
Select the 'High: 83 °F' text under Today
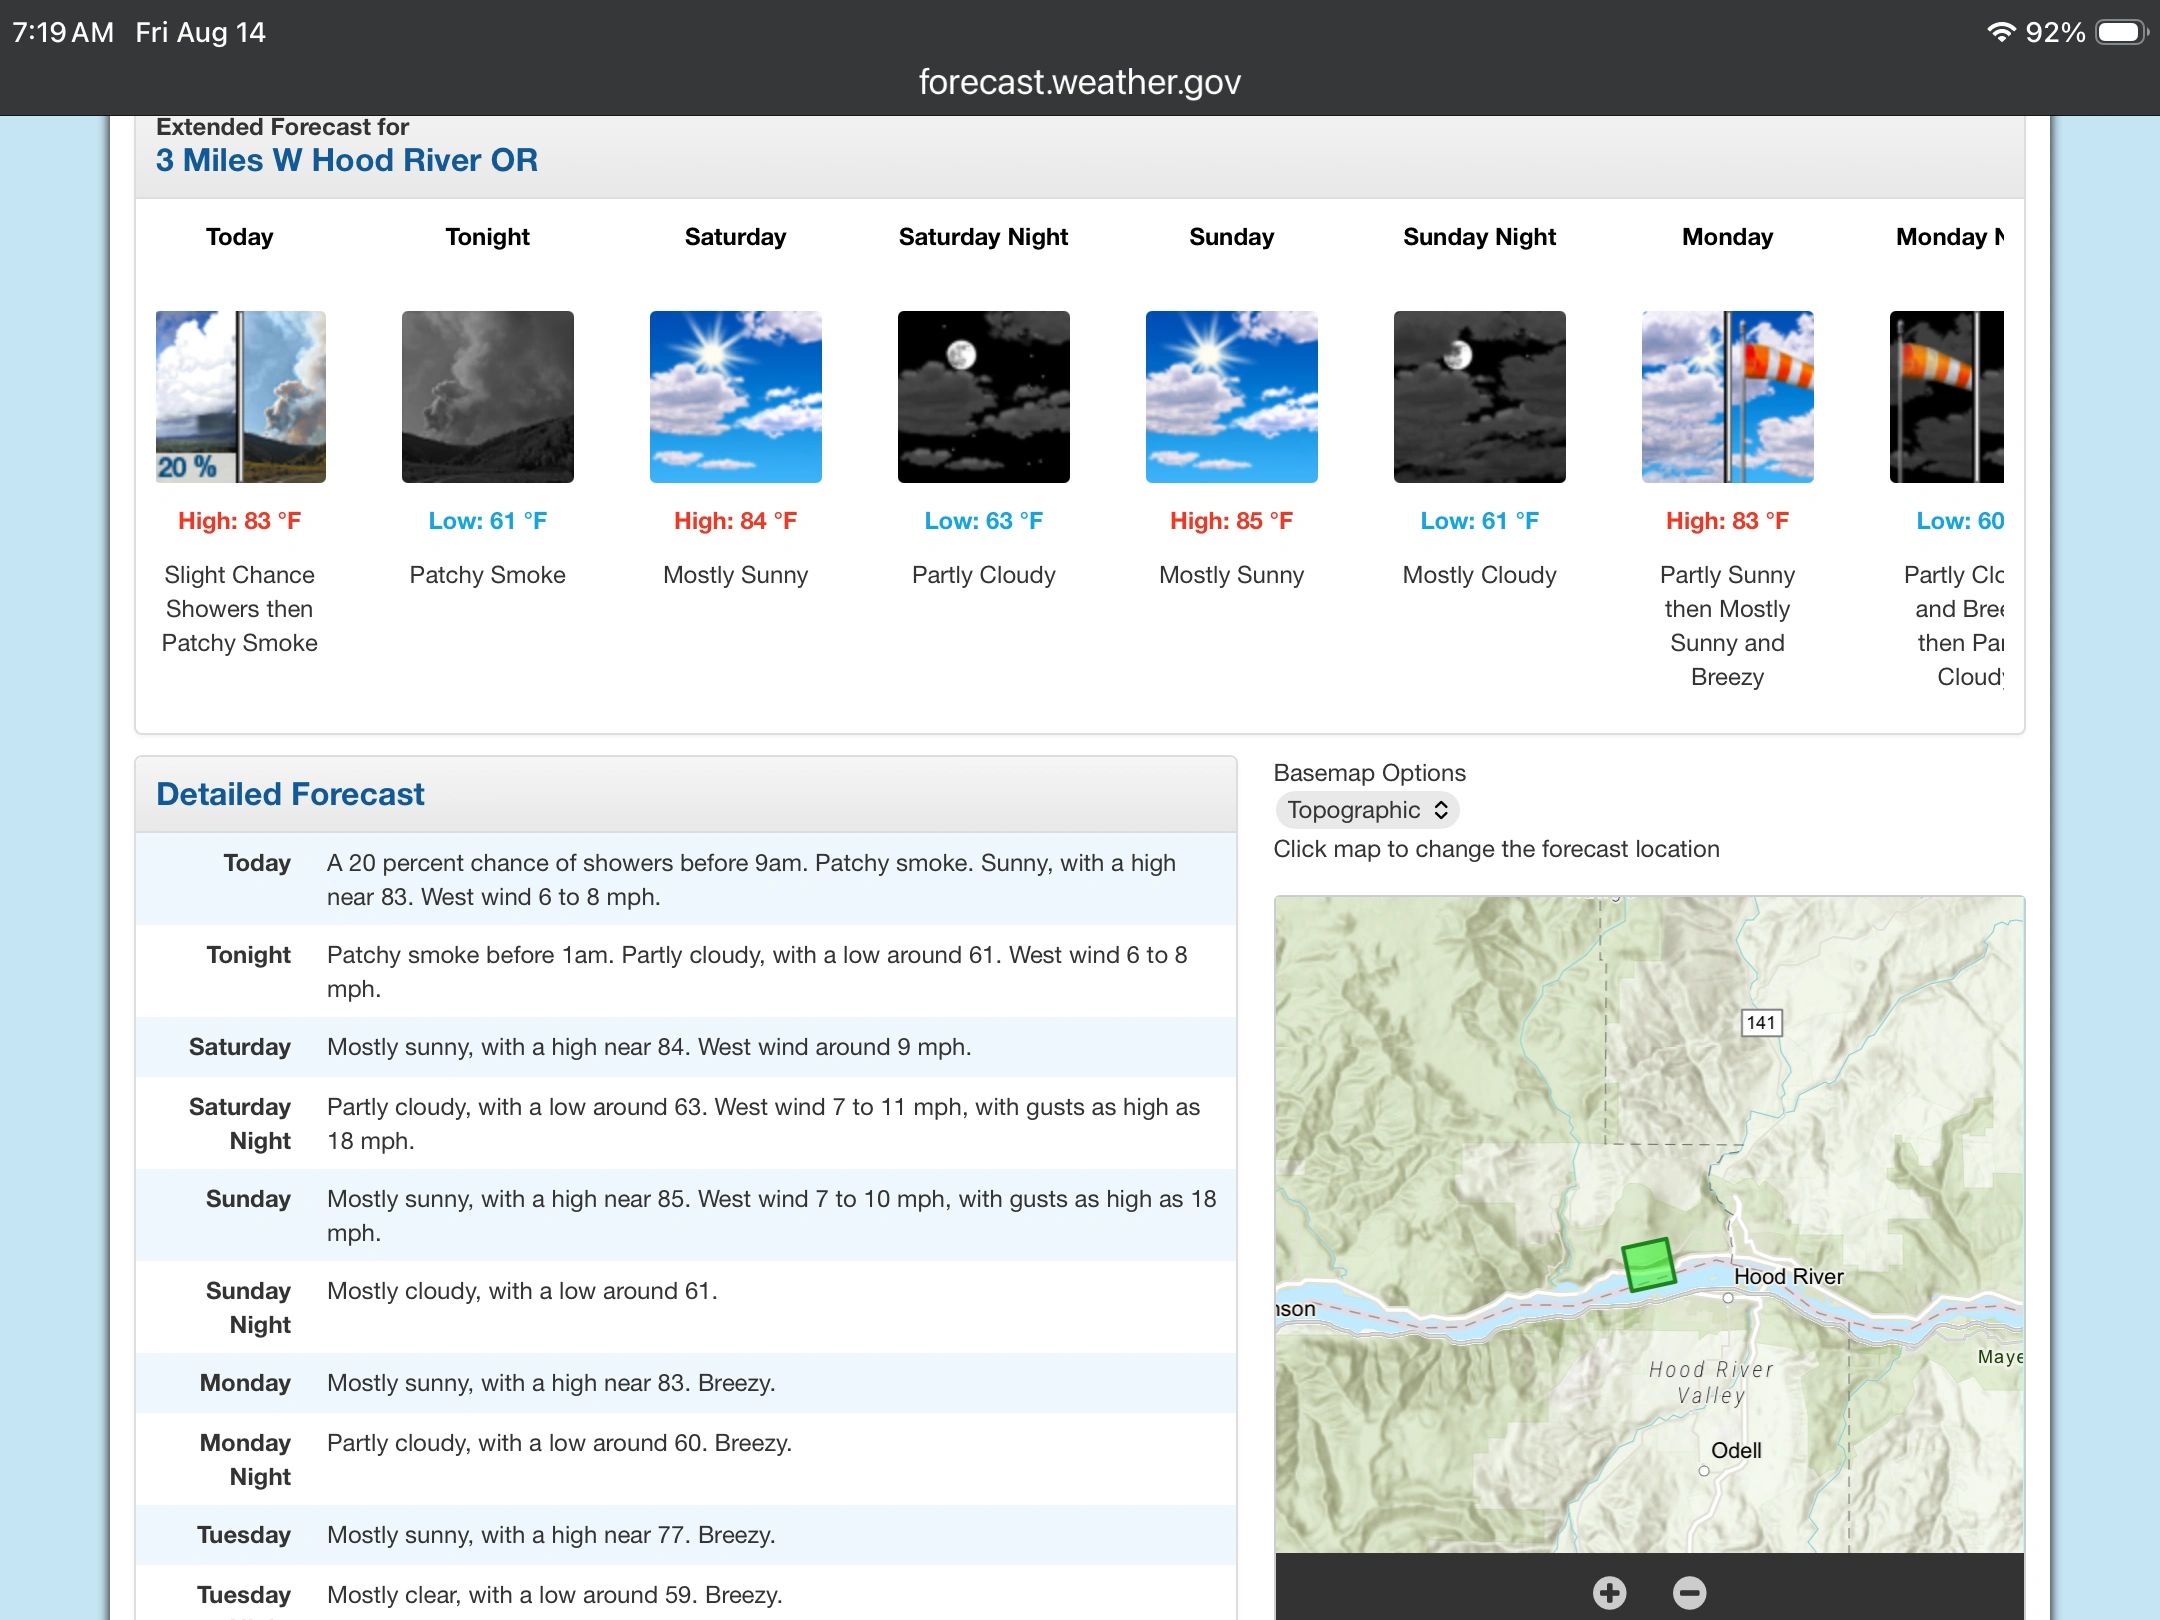pos(240,521)
